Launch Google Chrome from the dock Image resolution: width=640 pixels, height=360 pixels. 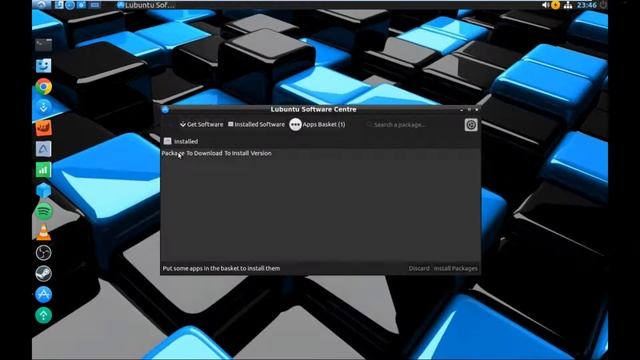pyautogui.click(x=43, y=87)
